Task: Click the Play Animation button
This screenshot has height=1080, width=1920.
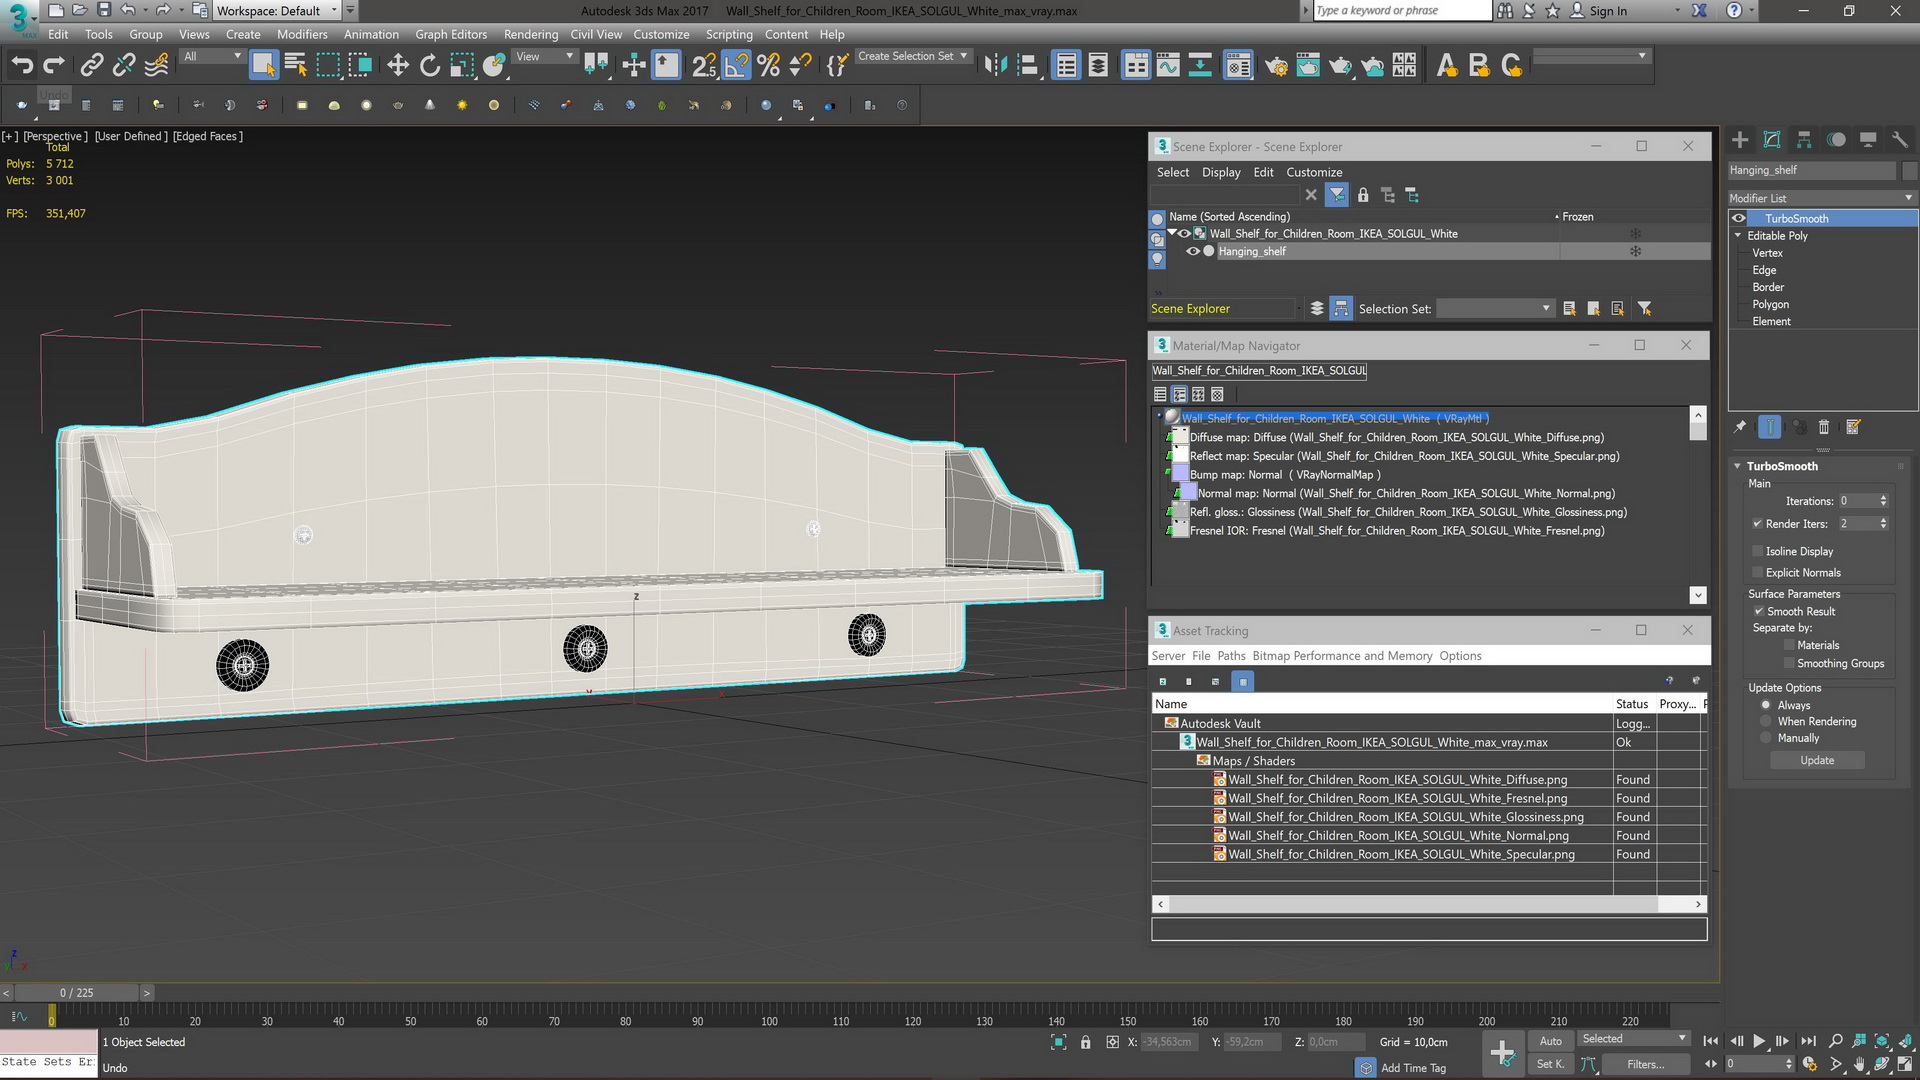Action: pyautogui.click(x=1759, y=1041)
